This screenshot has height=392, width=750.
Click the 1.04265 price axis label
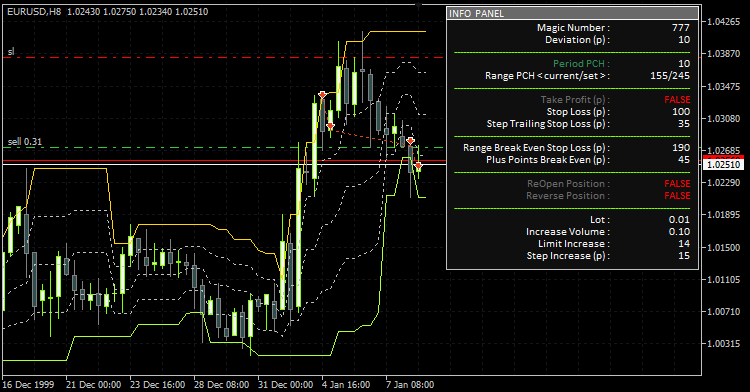pos(724,22)
